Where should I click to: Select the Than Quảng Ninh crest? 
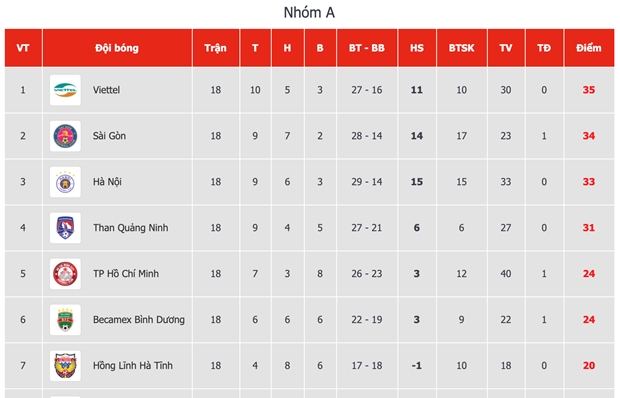(x=65, y=228)
